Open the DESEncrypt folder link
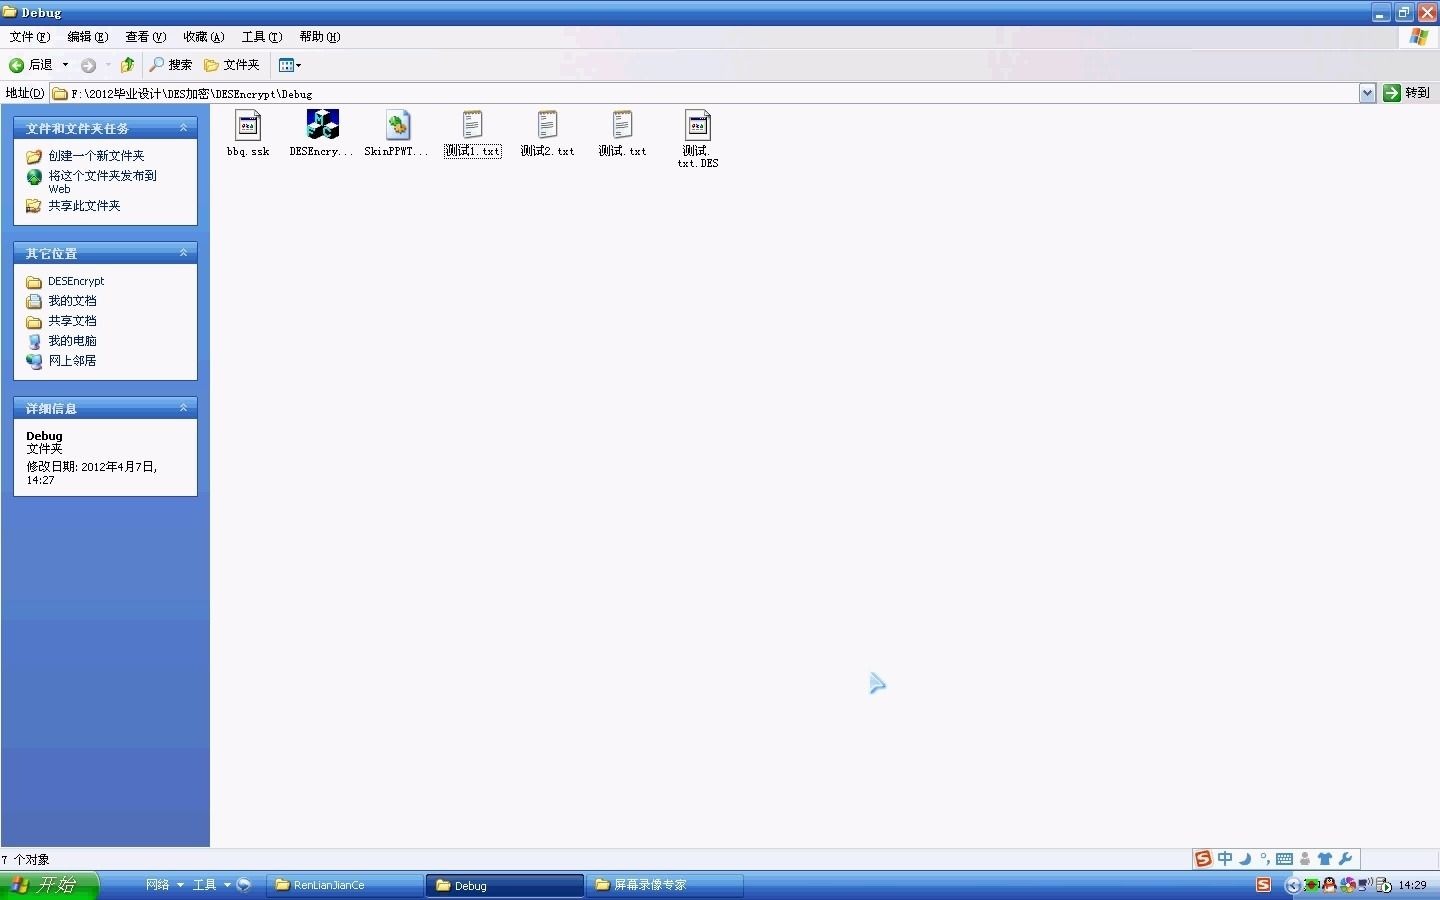Screen dimensions: 1440x900 [76, 281]
